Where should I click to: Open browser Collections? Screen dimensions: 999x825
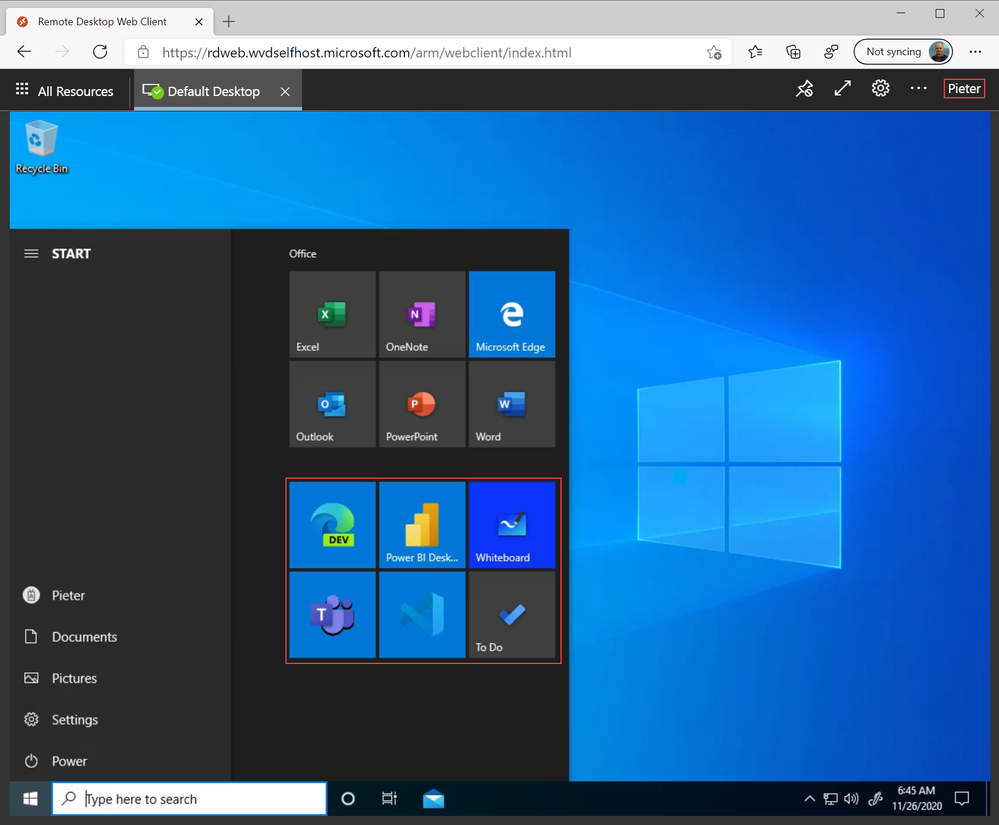point(793,52)
